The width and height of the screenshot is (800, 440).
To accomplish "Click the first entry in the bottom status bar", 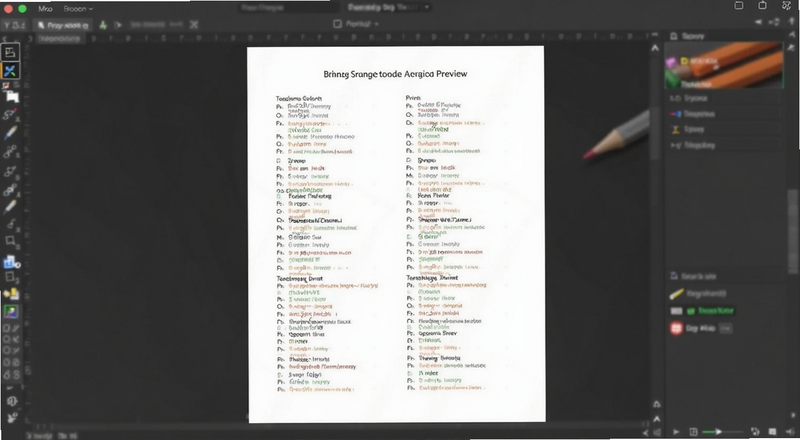I will click(40, 435).
